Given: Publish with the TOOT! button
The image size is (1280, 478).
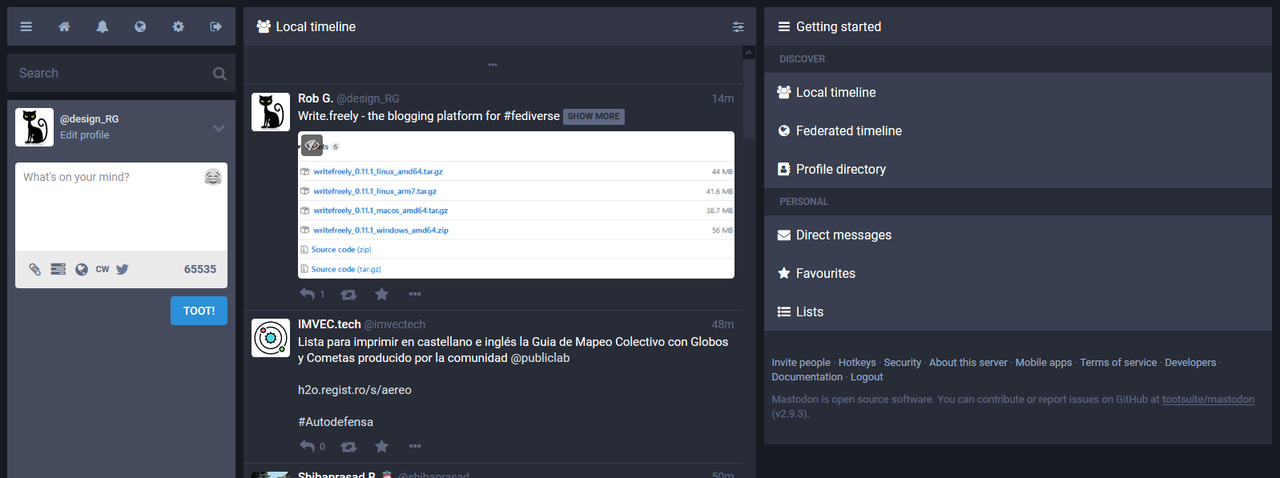Looking at the screenshot, I should [x=199, y=311].
